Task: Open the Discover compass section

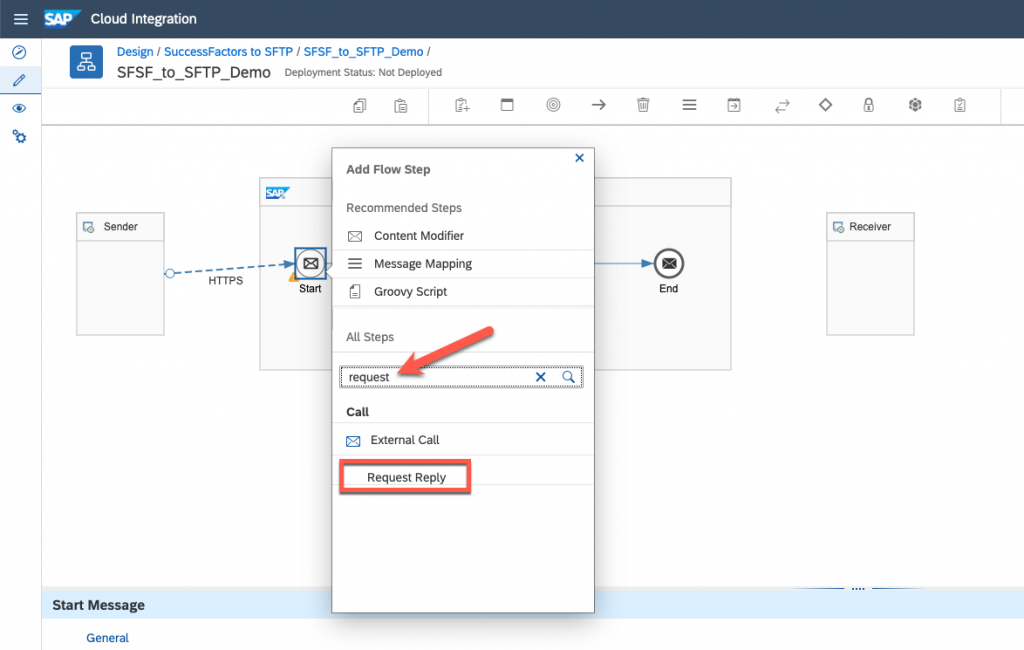Action: pyautogui.click(x=20, y=52)
